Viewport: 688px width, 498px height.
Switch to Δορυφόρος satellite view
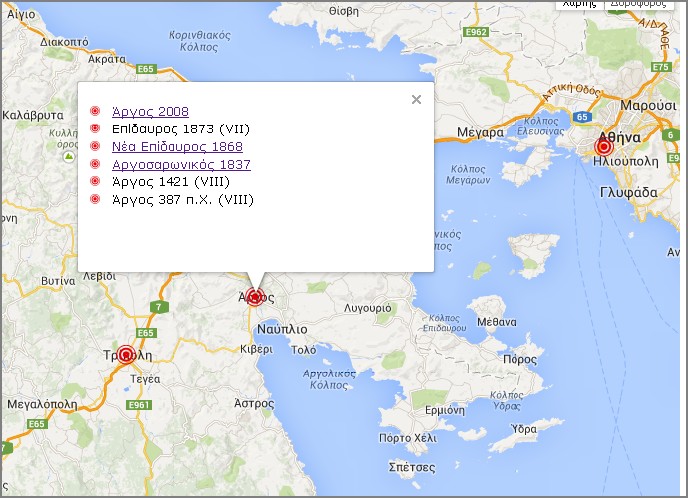[640, 4]
